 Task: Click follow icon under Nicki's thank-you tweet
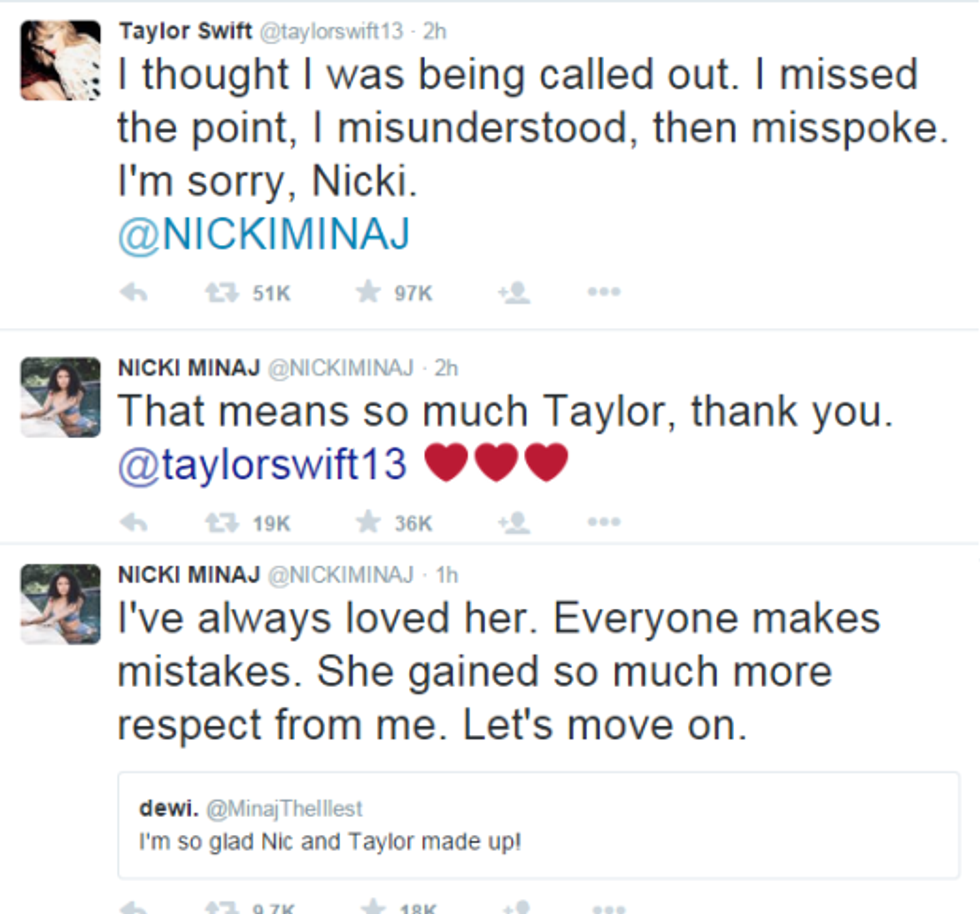click(x=513, y=522)
